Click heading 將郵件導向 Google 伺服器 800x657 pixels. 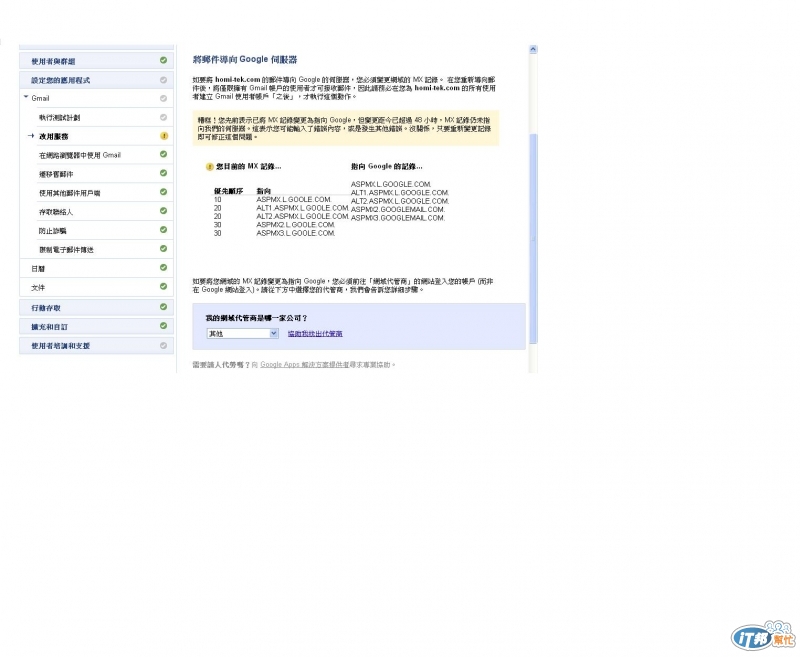[245, 60]
